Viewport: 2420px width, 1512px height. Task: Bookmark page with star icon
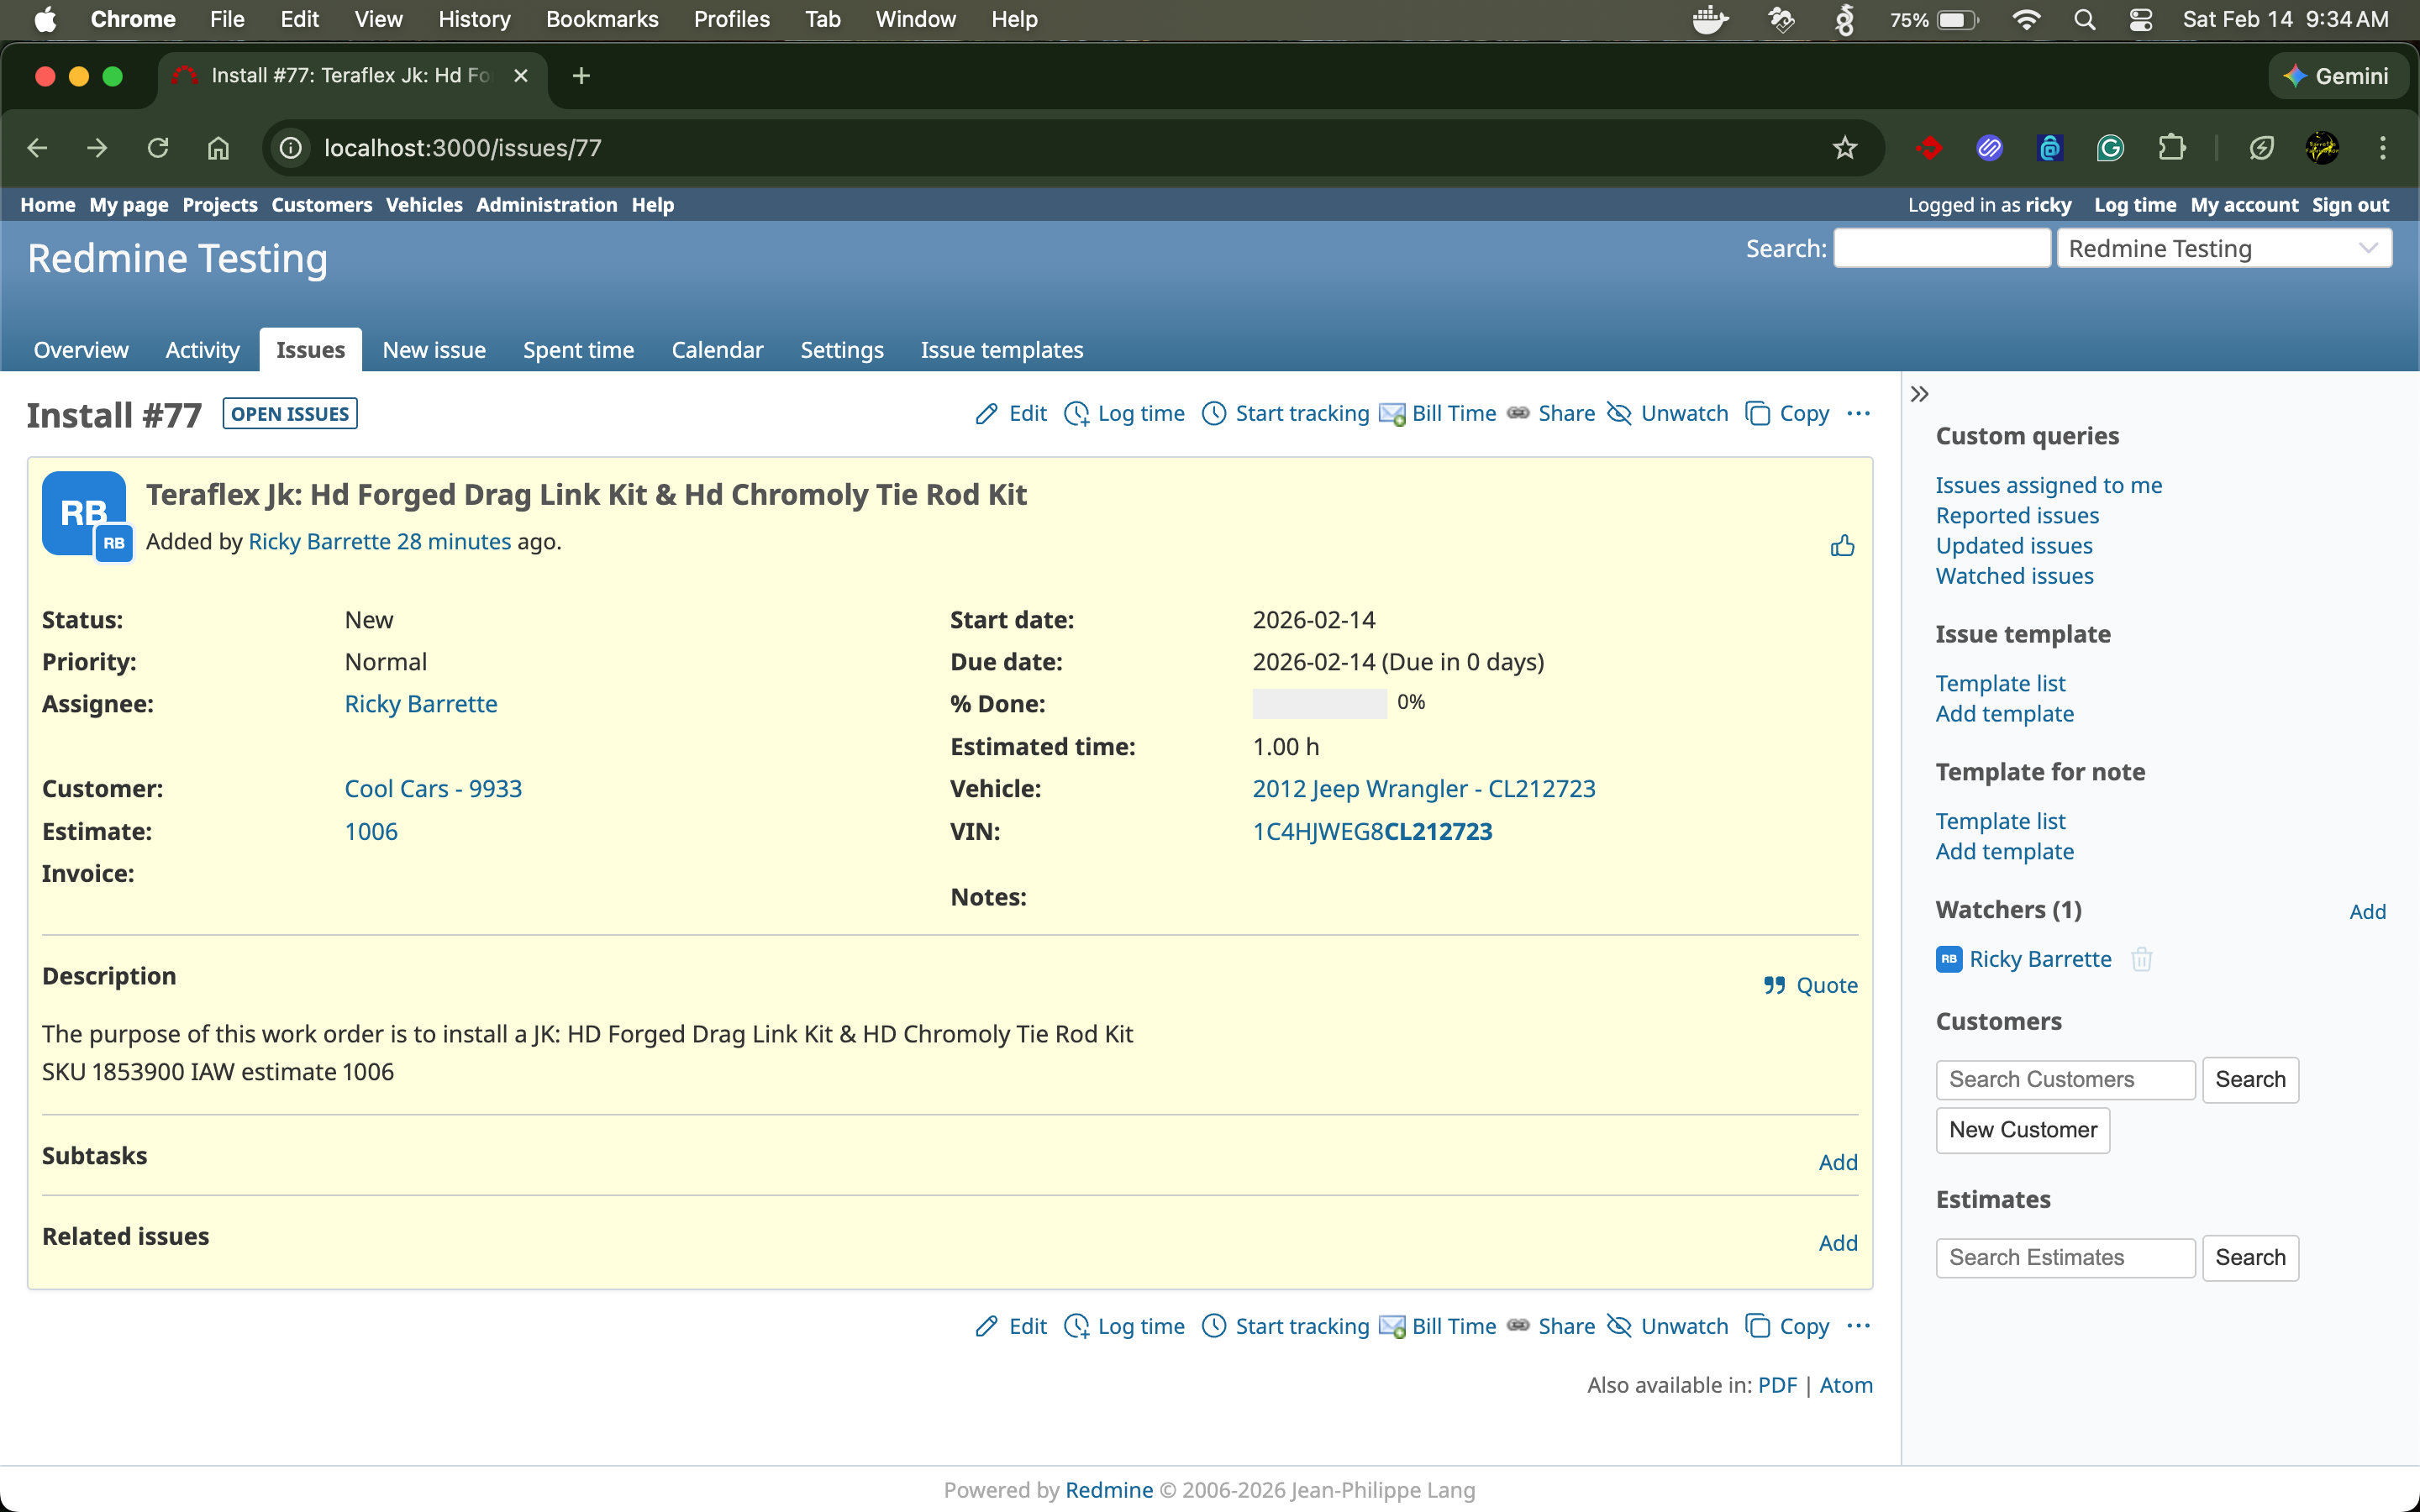pyautogui.click(x=1844, y=148)
